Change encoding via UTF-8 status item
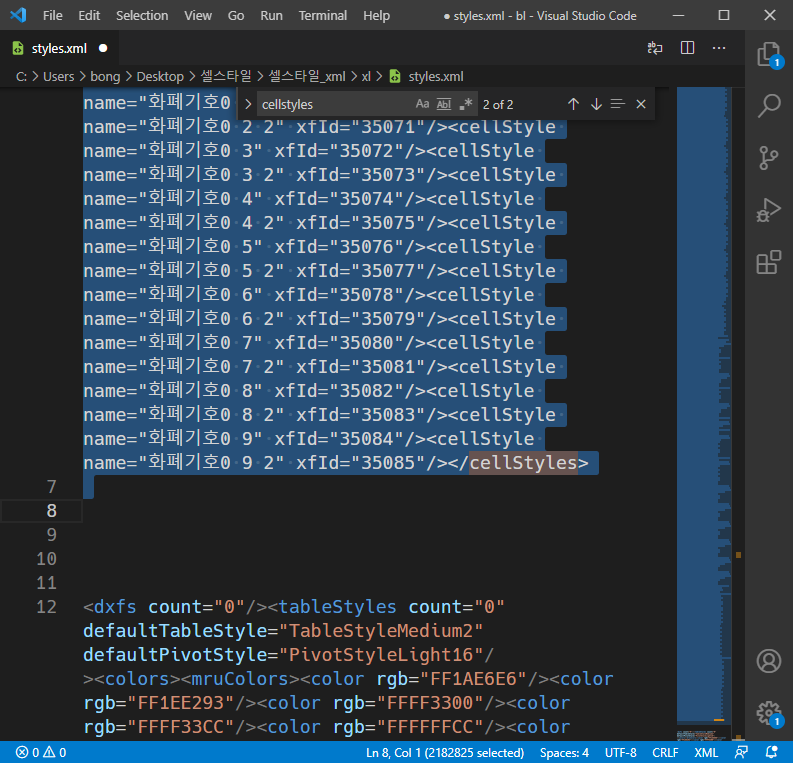 pos(621,752)
